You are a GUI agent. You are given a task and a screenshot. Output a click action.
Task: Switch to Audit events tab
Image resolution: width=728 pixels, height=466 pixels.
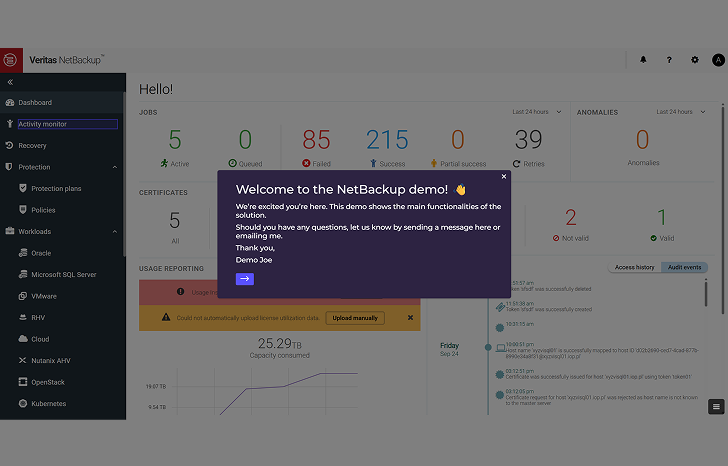click(684, 267)
